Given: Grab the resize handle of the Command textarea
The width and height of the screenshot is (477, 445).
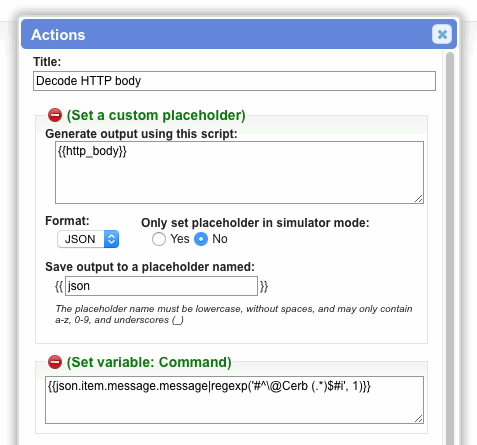Looking at the screenshot, I should pyautogui.click(x=419, y=419).
